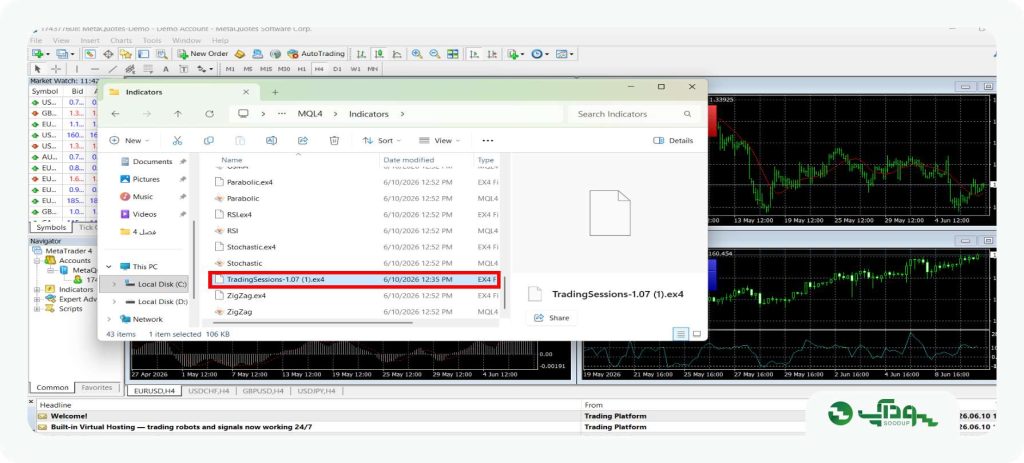Switch to Favorites tab in Navigator
This screenshot has height=463, width=1024.
click(x=97, y=387)
